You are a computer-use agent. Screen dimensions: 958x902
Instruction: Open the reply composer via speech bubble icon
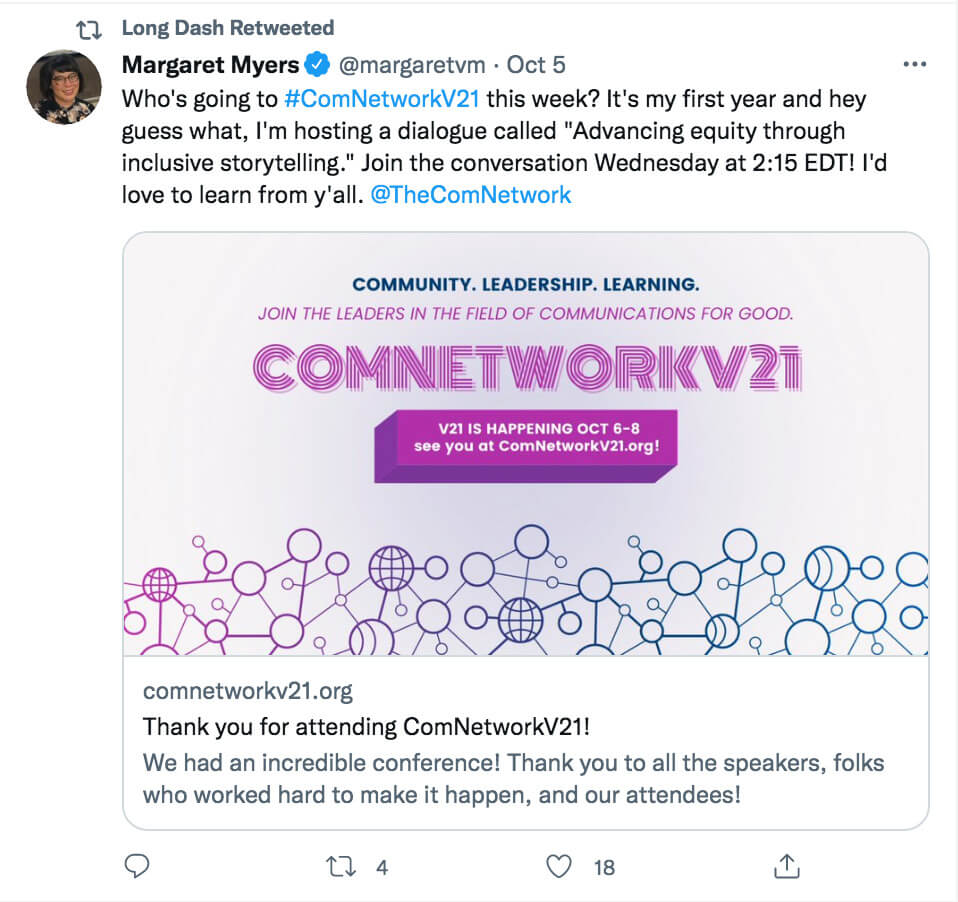(x=137, y=868)
